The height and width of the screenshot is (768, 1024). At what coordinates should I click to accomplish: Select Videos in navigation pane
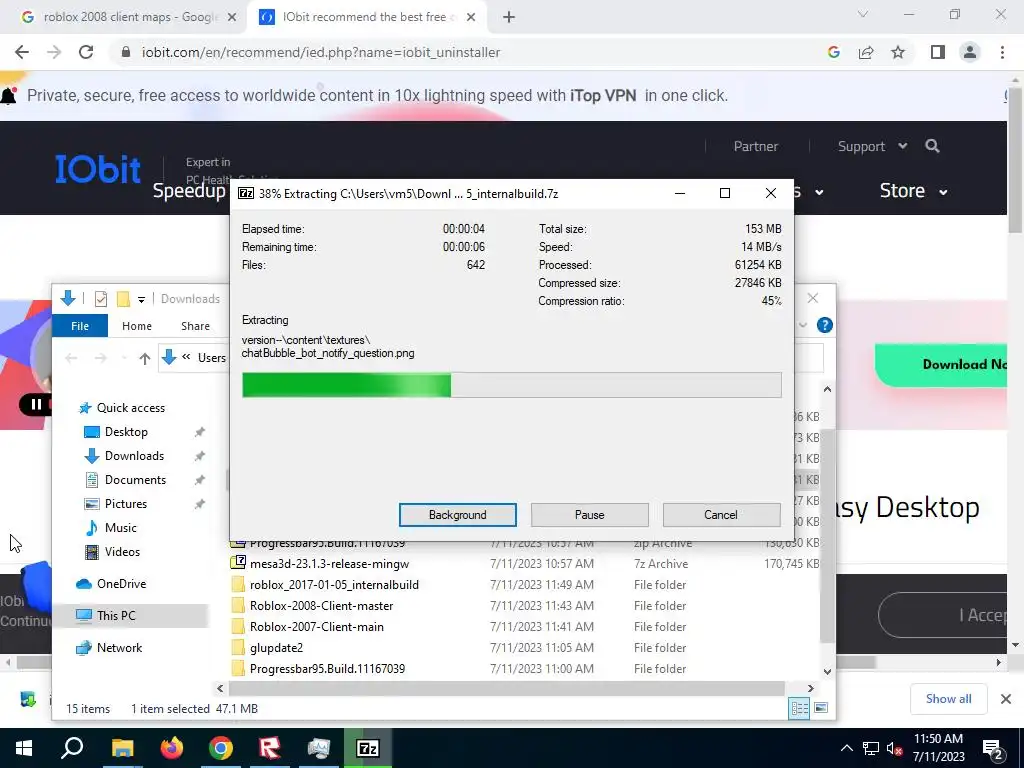[122, 552]
